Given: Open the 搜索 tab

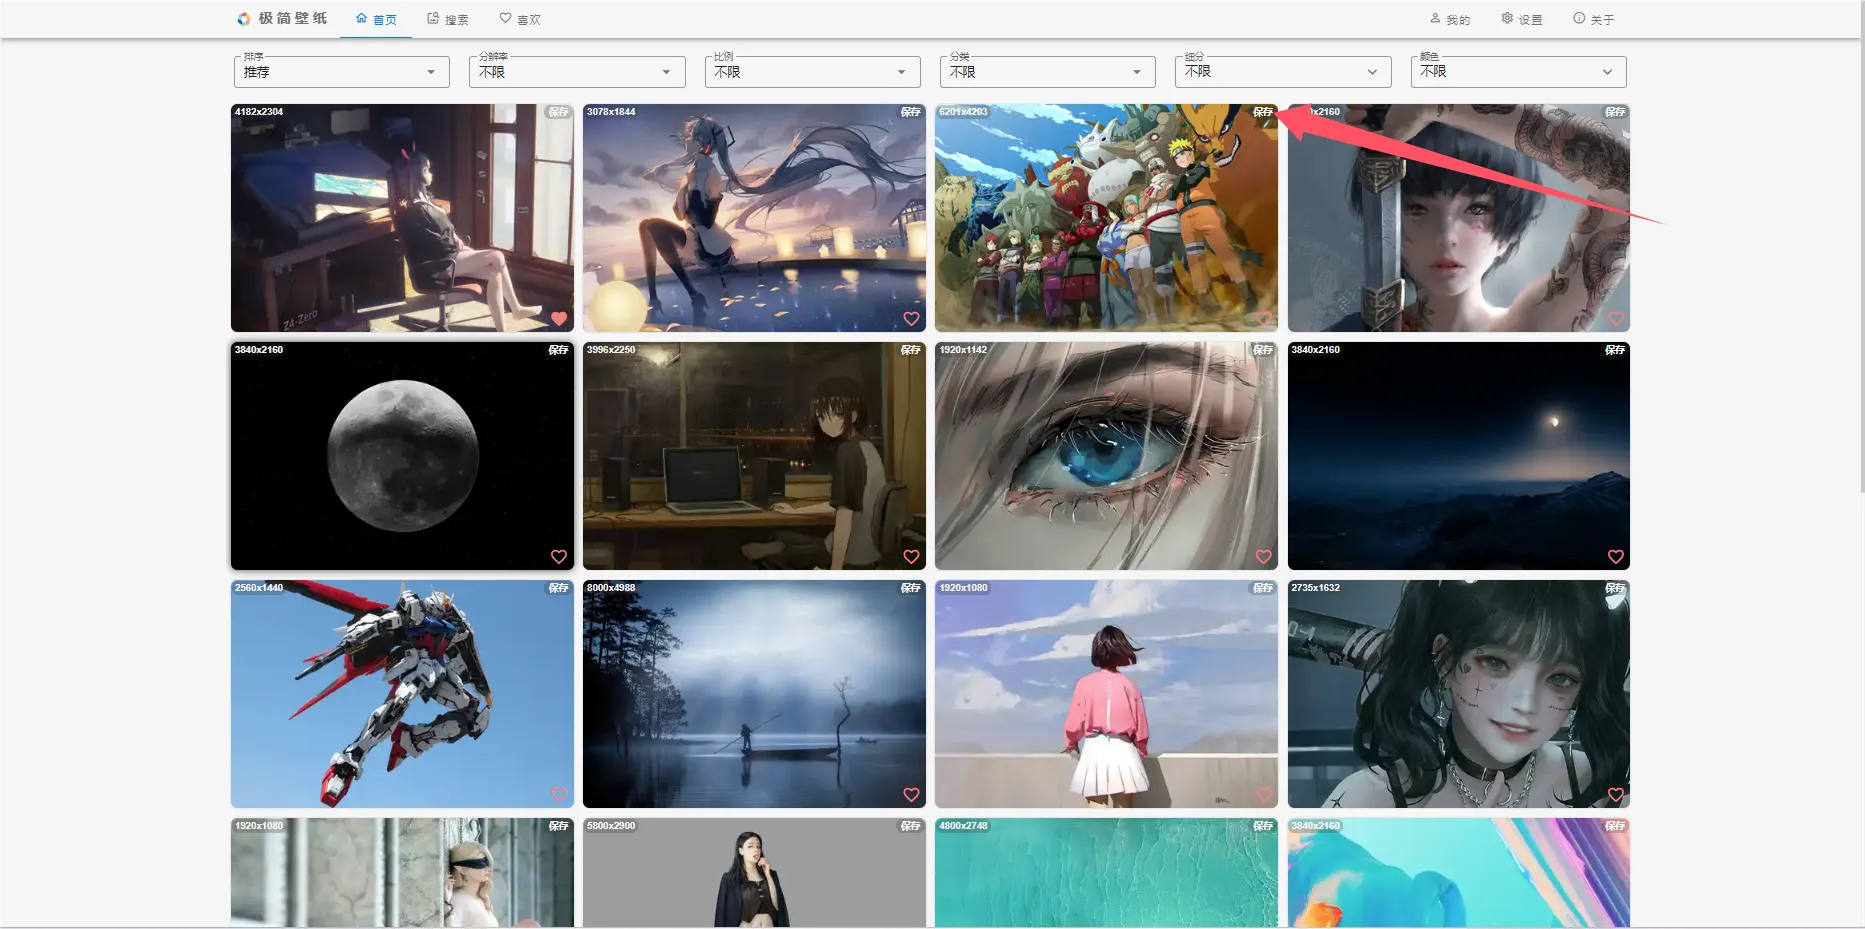Looking at the screenshot, I should coord(448,19).
